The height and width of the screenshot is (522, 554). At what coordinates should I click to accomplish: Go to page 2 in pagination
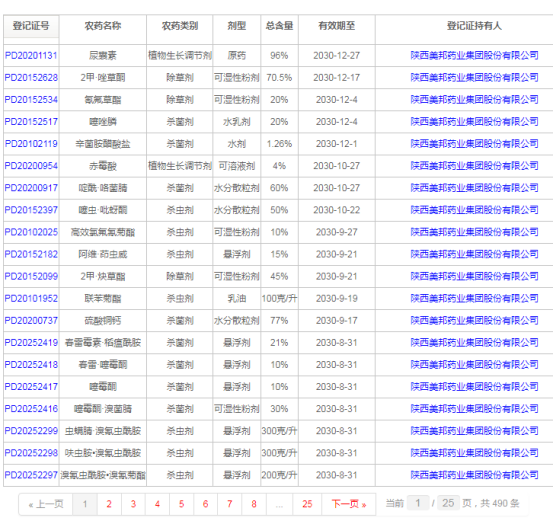(109, 504)
